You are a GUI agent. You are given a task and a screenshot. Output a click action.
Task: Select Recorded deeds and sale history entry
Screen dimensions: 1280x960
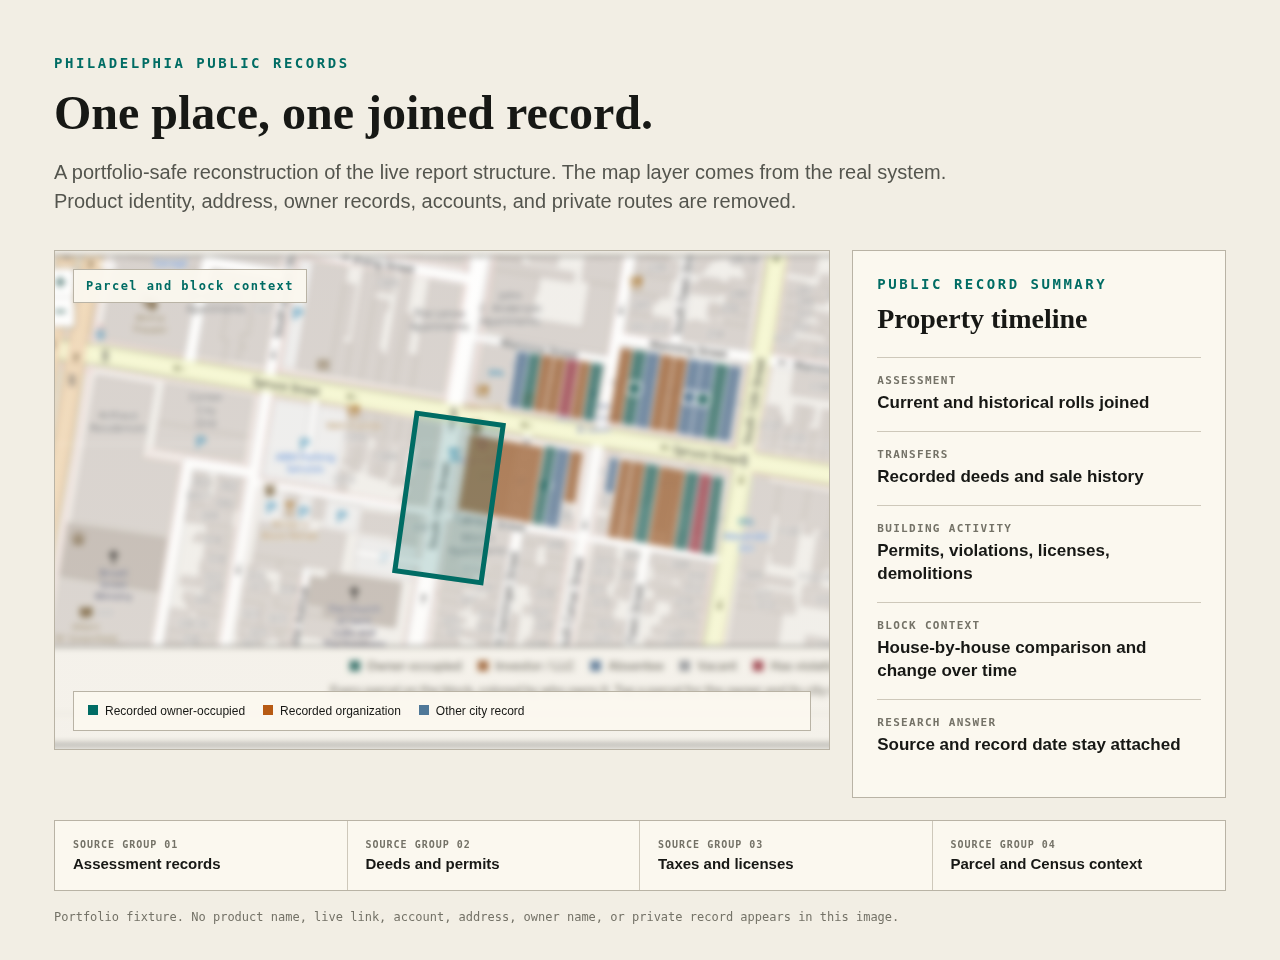pos(1010,477)
